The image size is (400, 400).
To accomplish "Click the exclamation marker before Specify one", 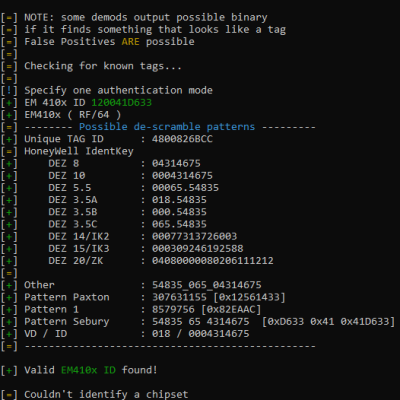I will point(9,90).
